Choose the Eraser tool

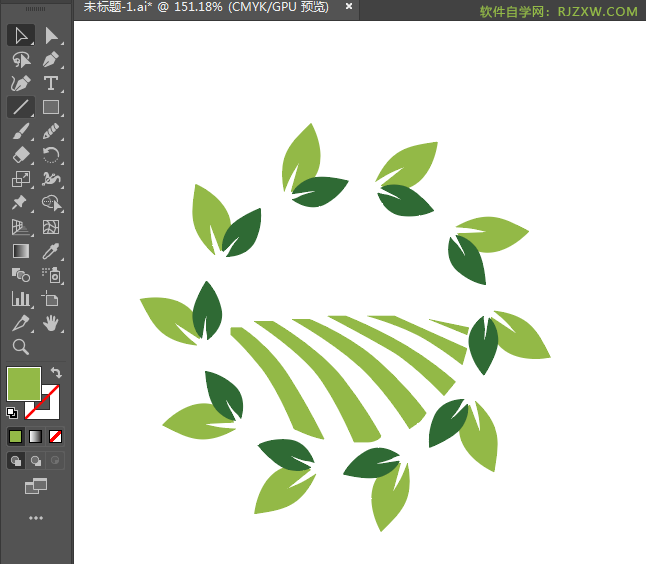click(x=21, y=155)
